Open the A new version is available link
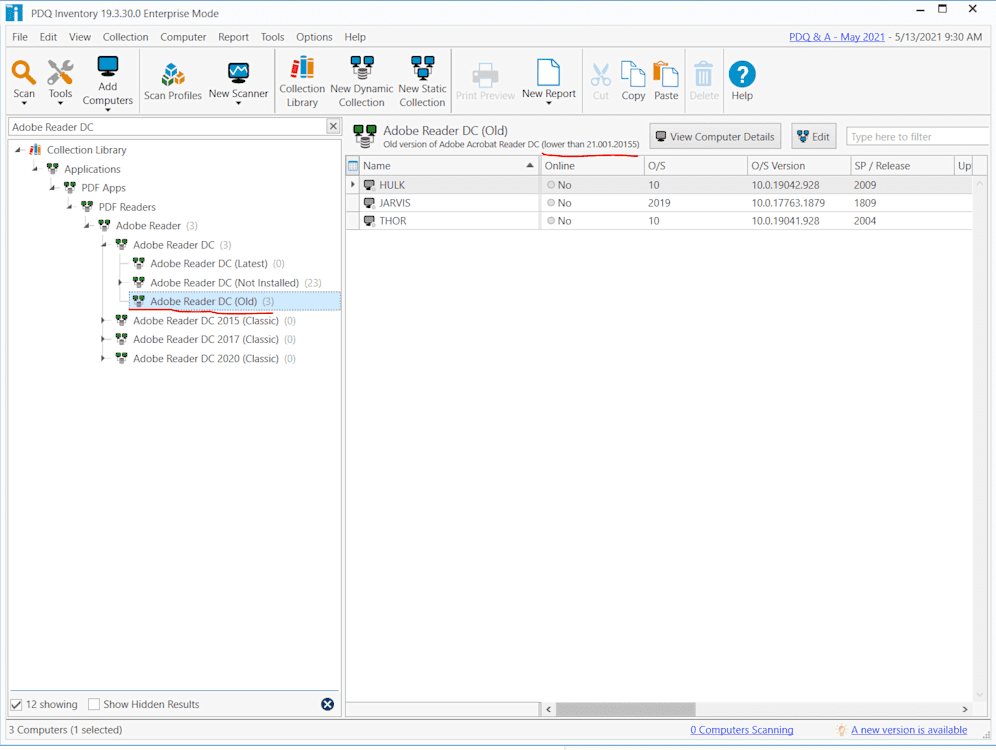 [909, 730]
